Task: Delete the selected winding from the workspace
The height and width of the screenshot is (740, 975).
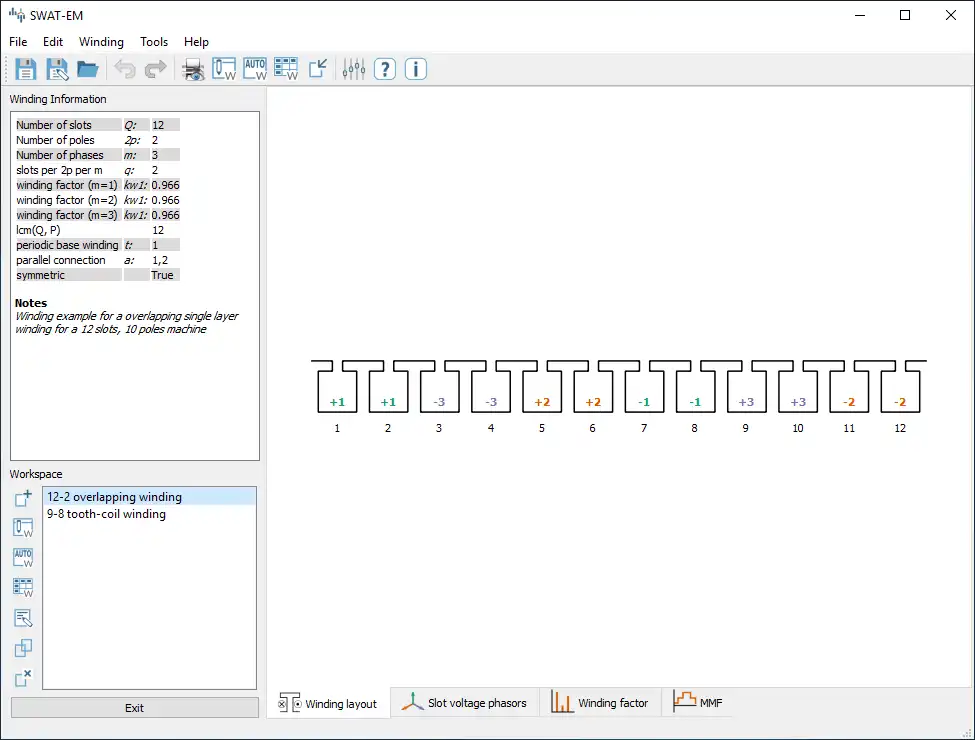Action: point(23,679)
